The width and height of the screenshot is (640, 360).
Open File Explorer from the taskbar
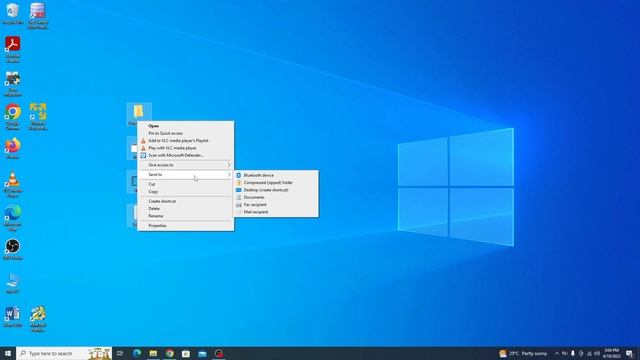(x=153, y=353)
